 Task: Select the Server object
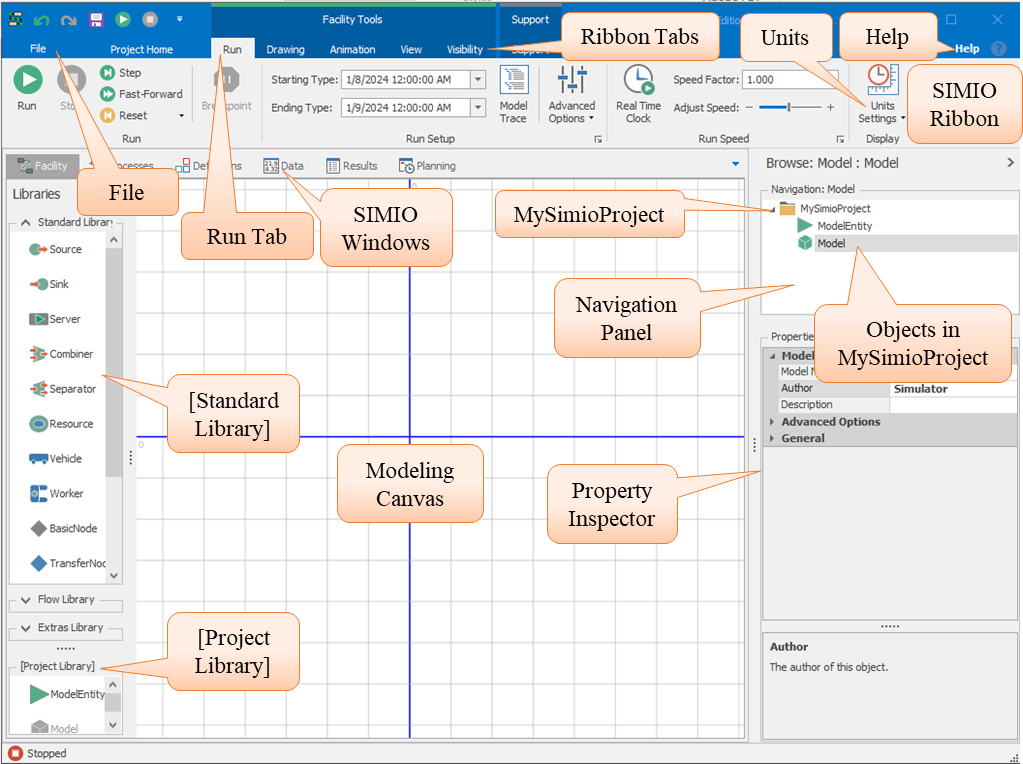[x=55, y=319]
